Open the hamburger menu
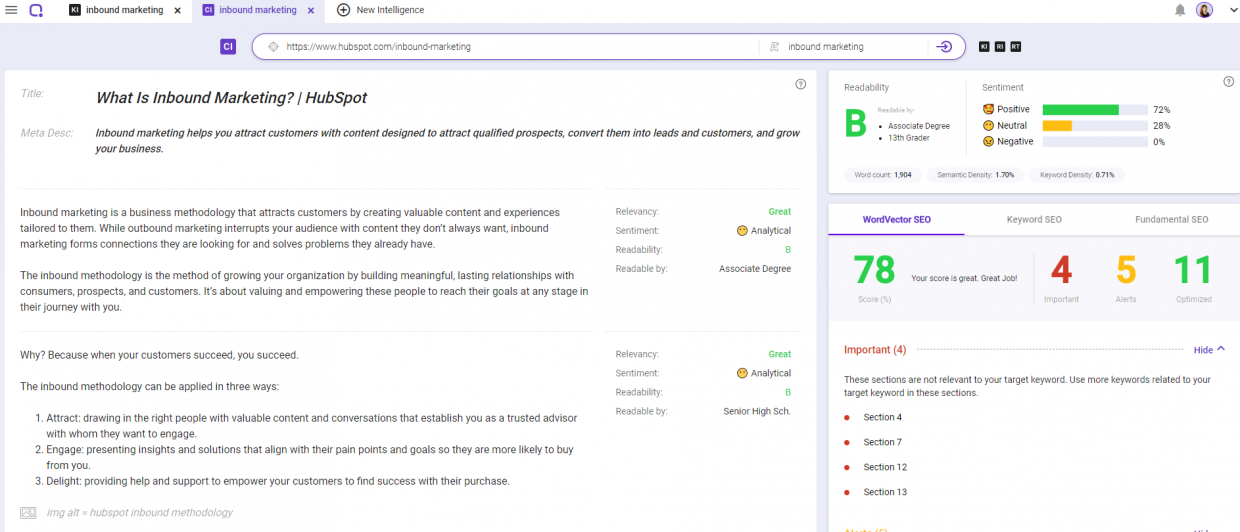This screenshot has height=532, width=1240. (11, 10)
